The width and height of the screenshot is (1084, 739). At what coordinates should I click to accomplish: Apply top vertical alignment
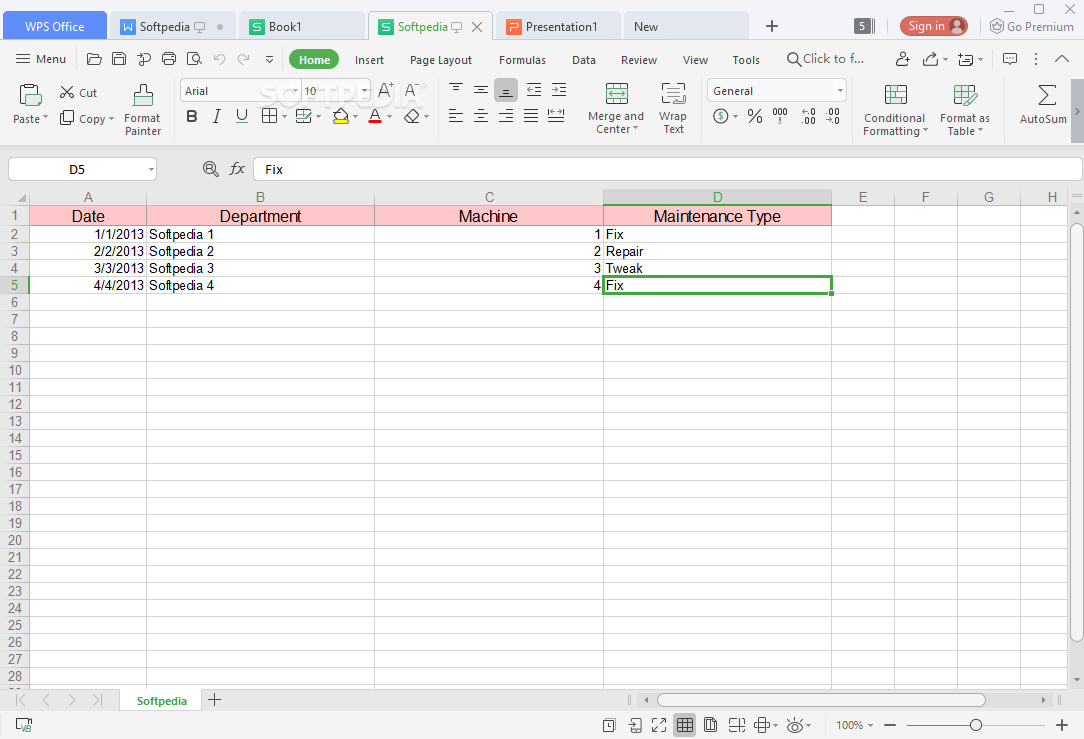(456, 89)
